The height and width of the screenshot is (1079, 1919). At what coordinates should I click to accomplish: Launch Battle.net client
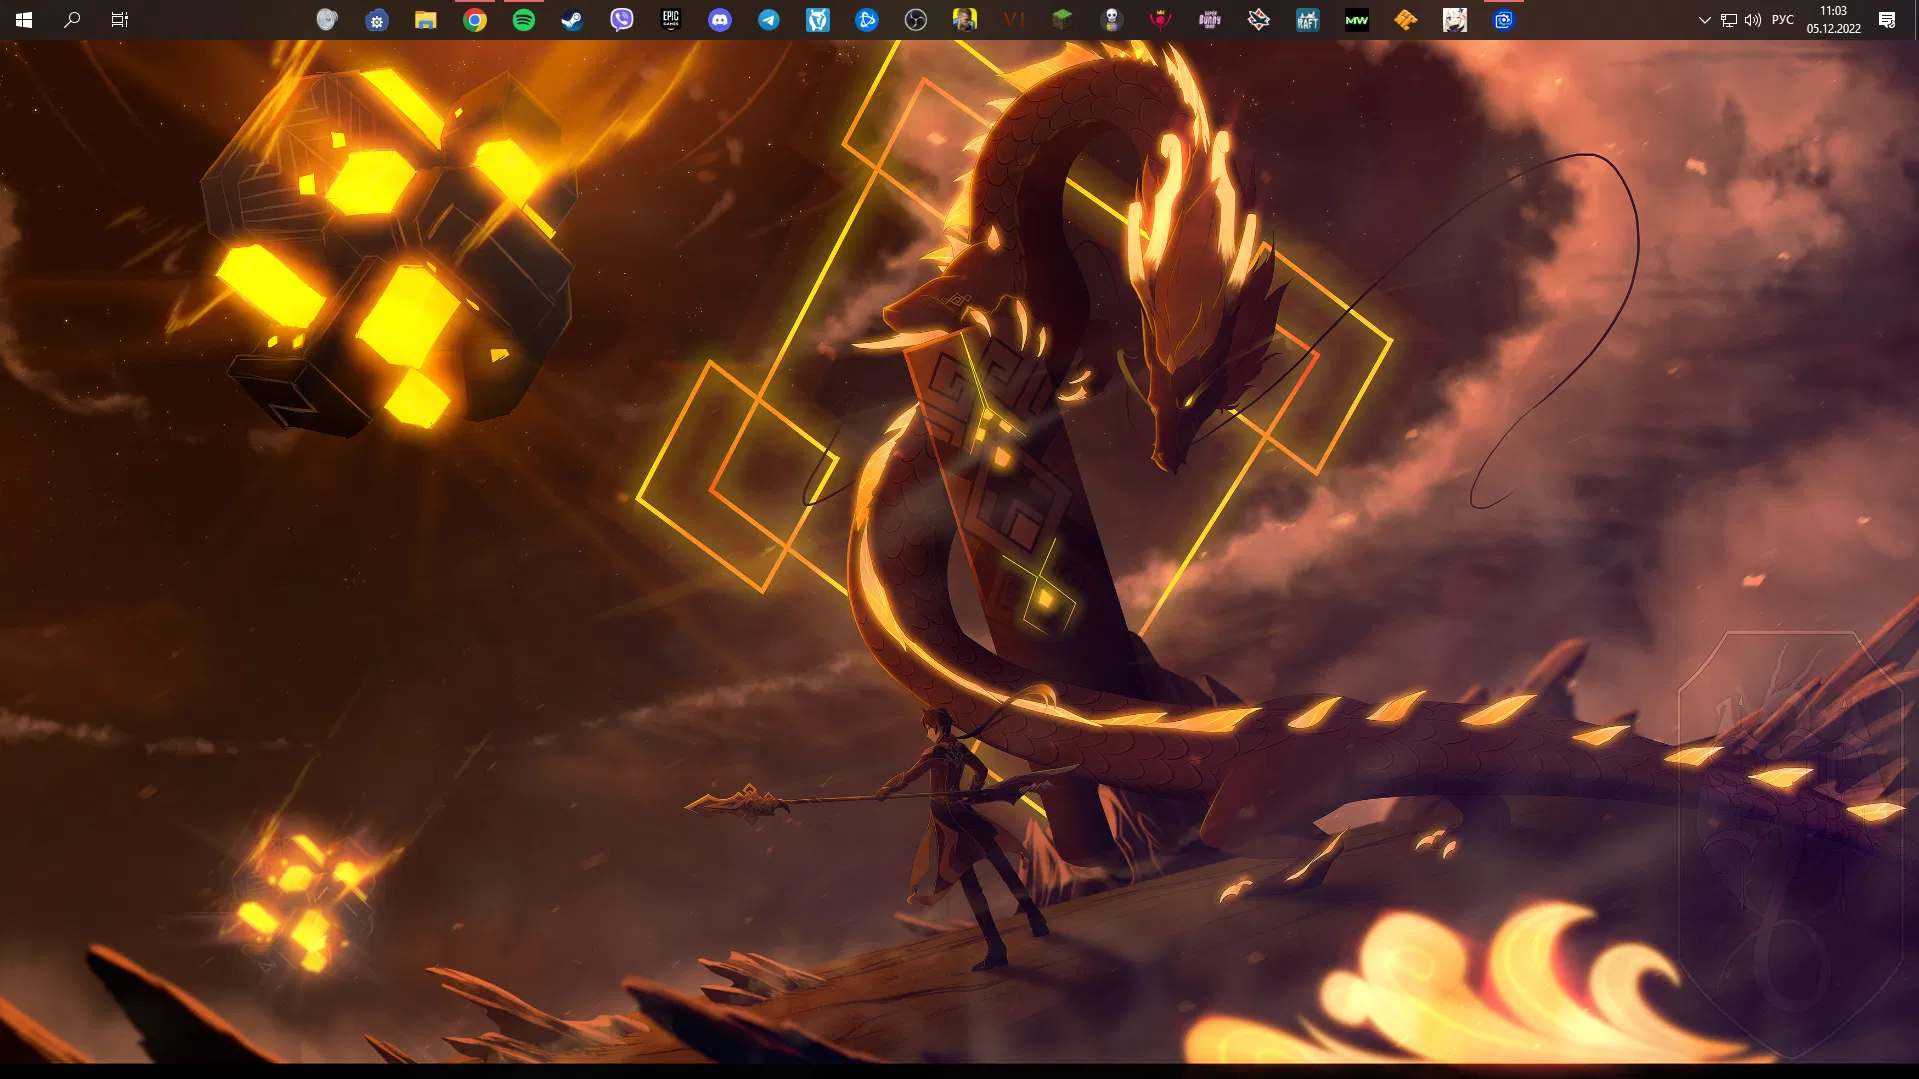click(867, 20)
